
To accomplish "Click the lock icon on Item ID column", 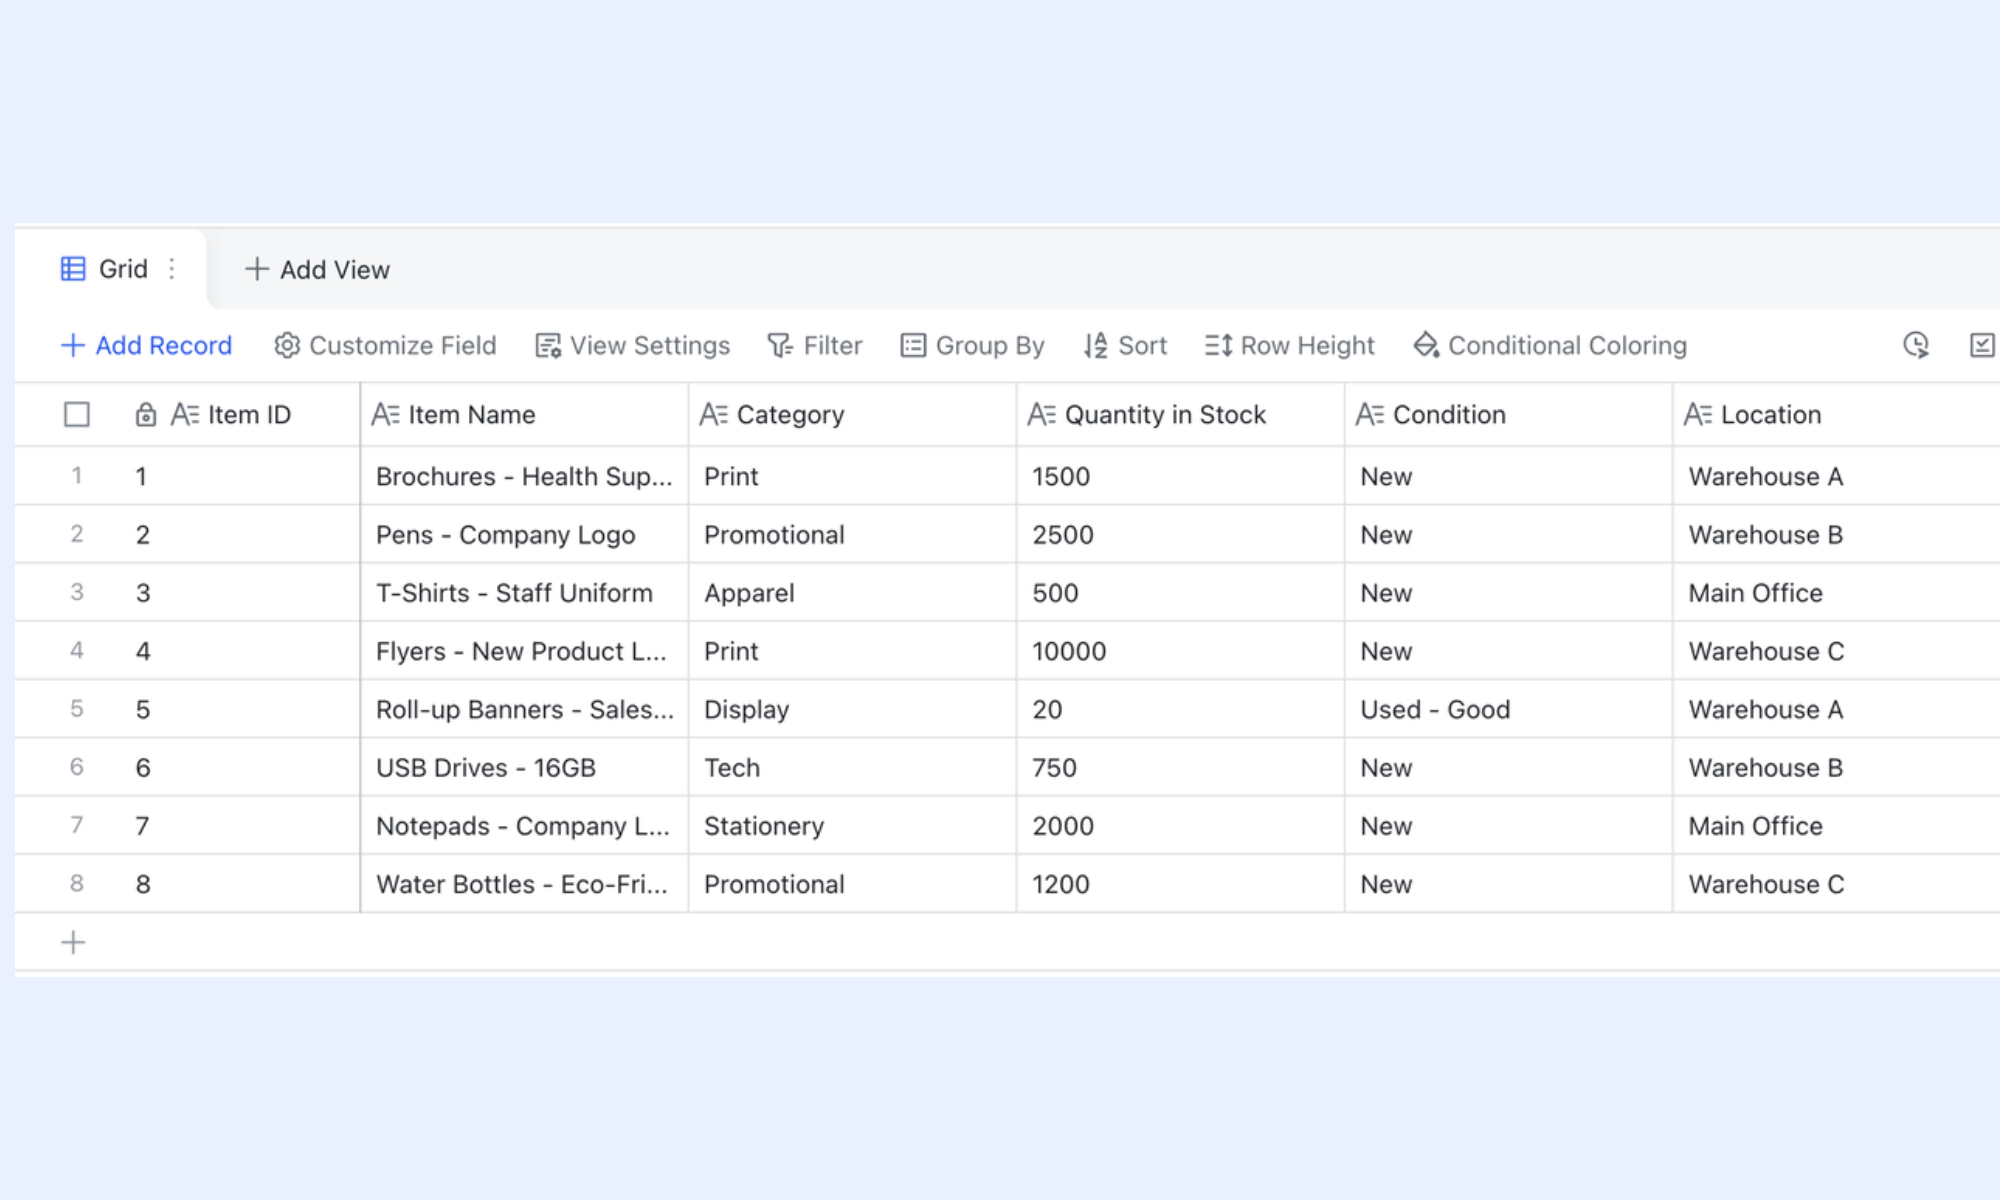I will pyautogui.click(x=146, y=414).
